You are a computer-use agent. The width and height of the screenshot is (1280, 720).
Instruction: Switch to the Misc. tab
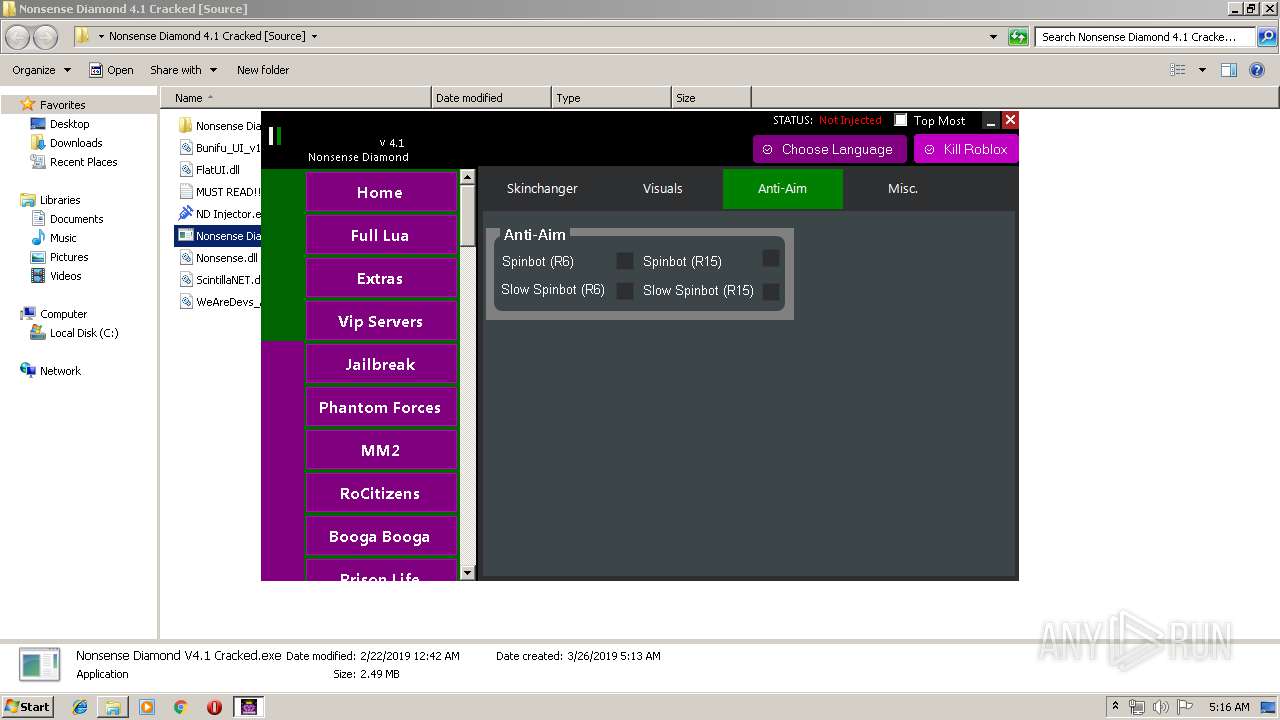903,188
